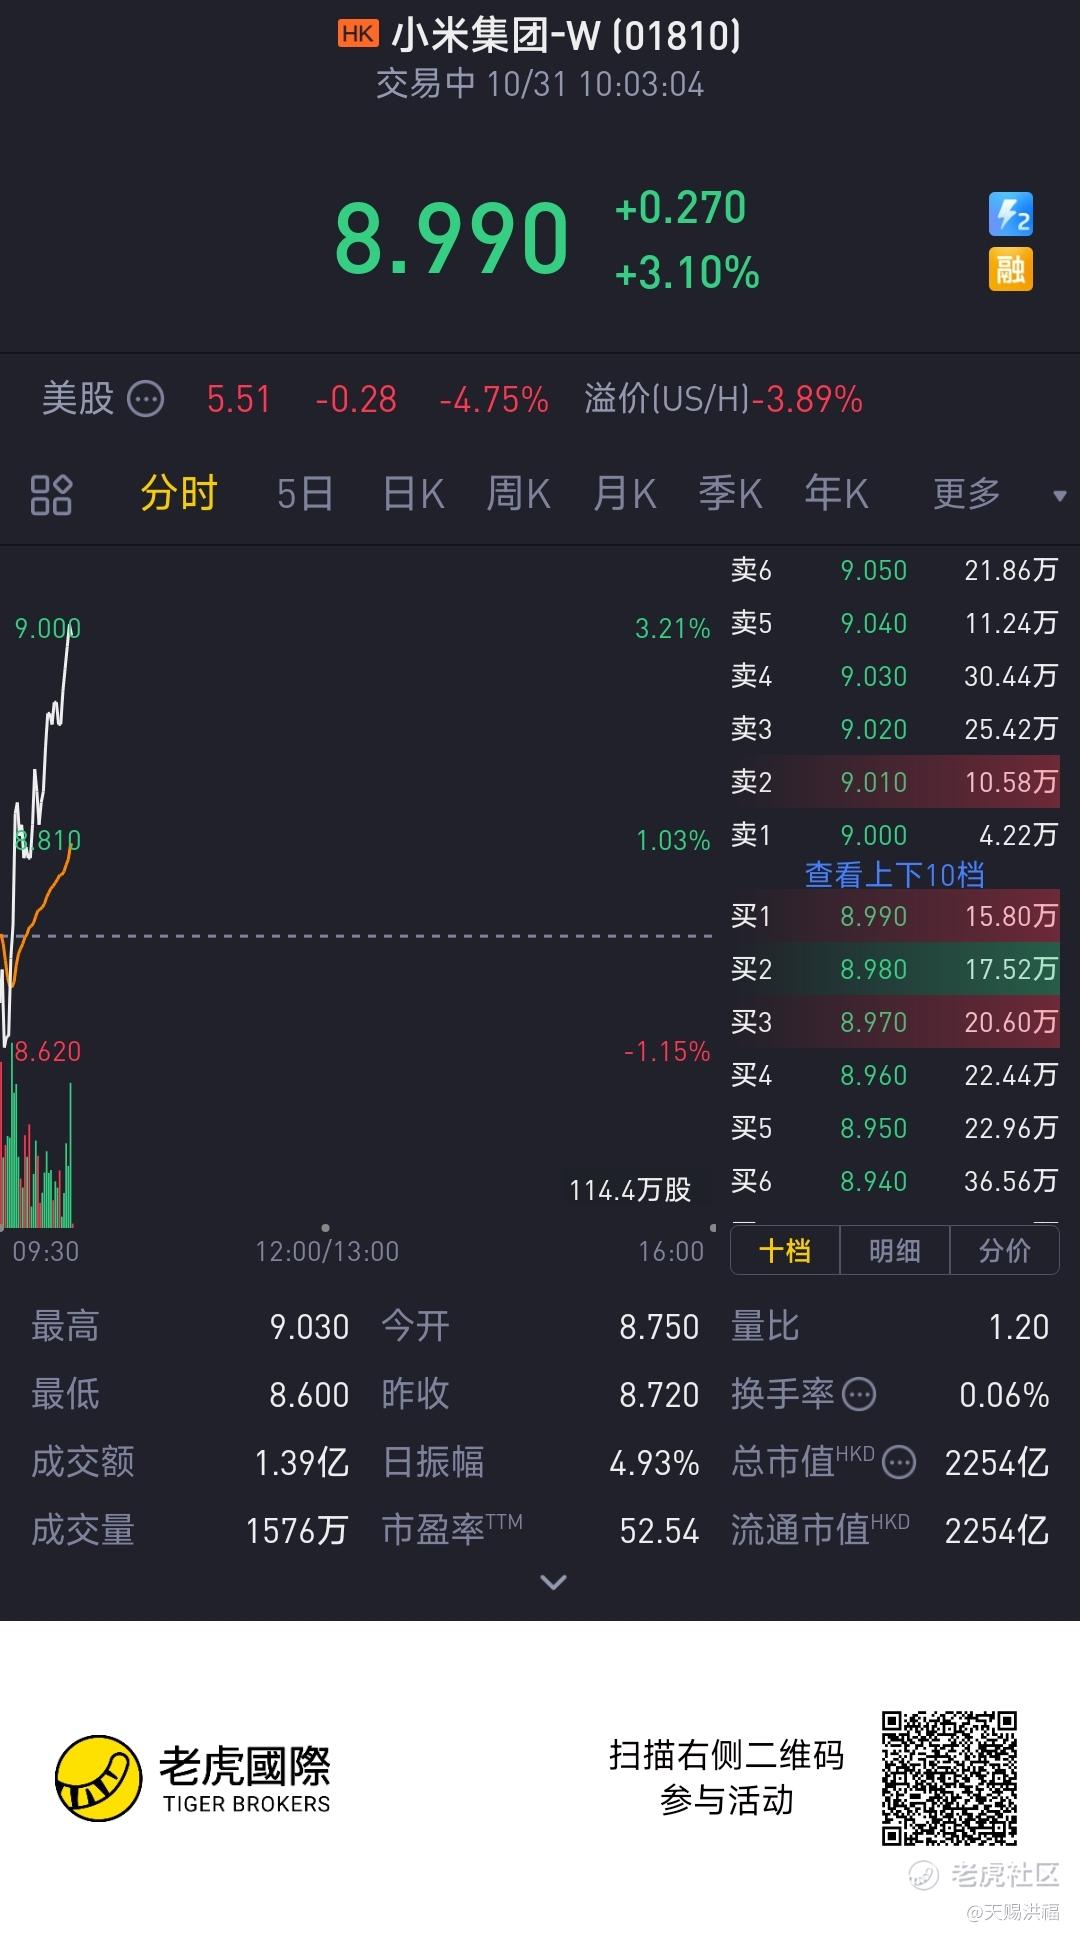This screenshot has width=1080, height=1937.
Task: Tap the 买6 bid row at 8.940
Action: [x=894, y=1181]
